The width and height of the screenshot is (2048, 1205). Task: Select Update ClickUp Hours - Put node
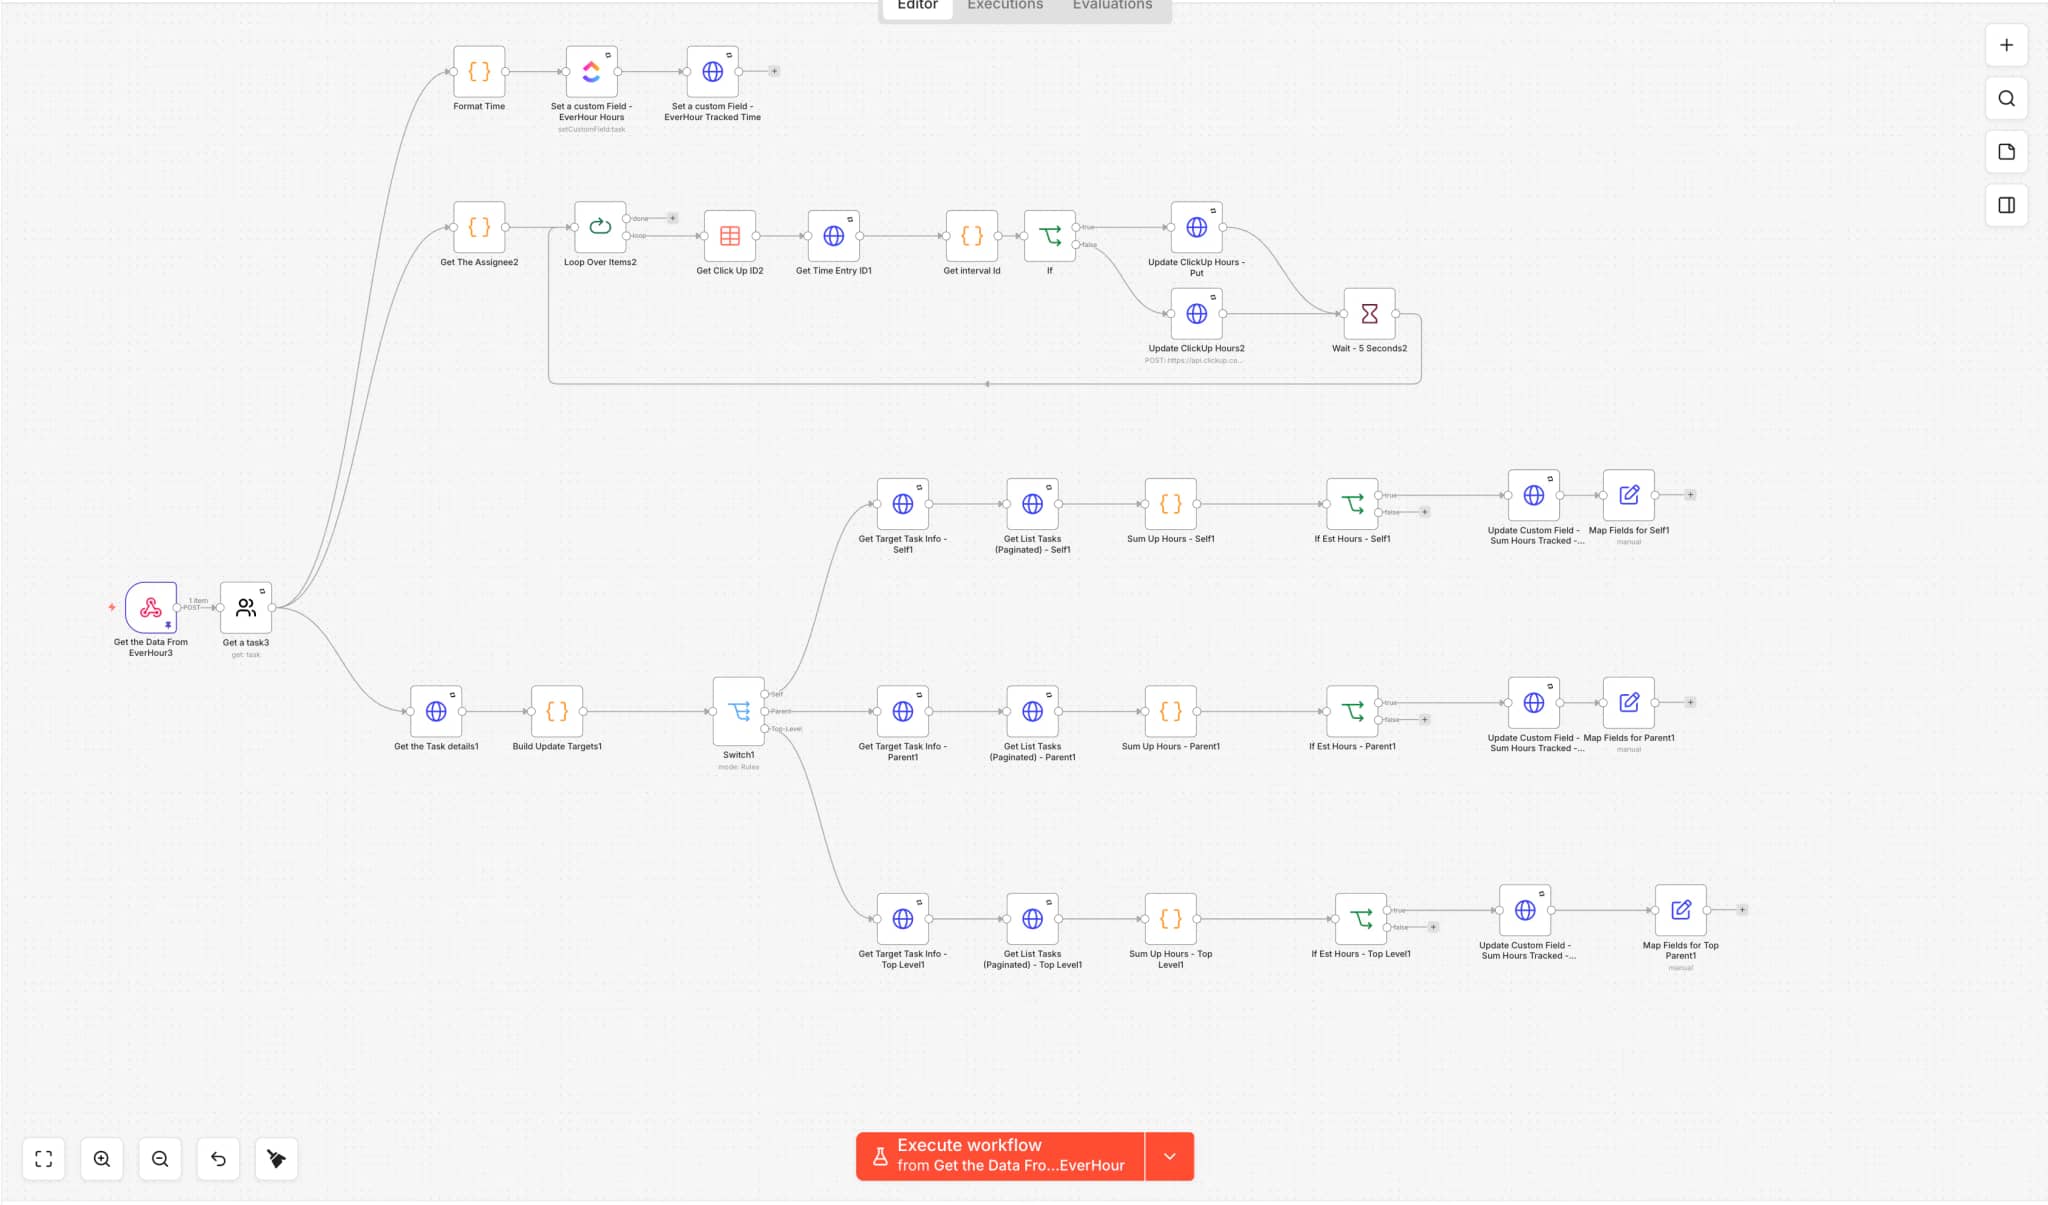pyautogui.click(x=1196, y=227)
